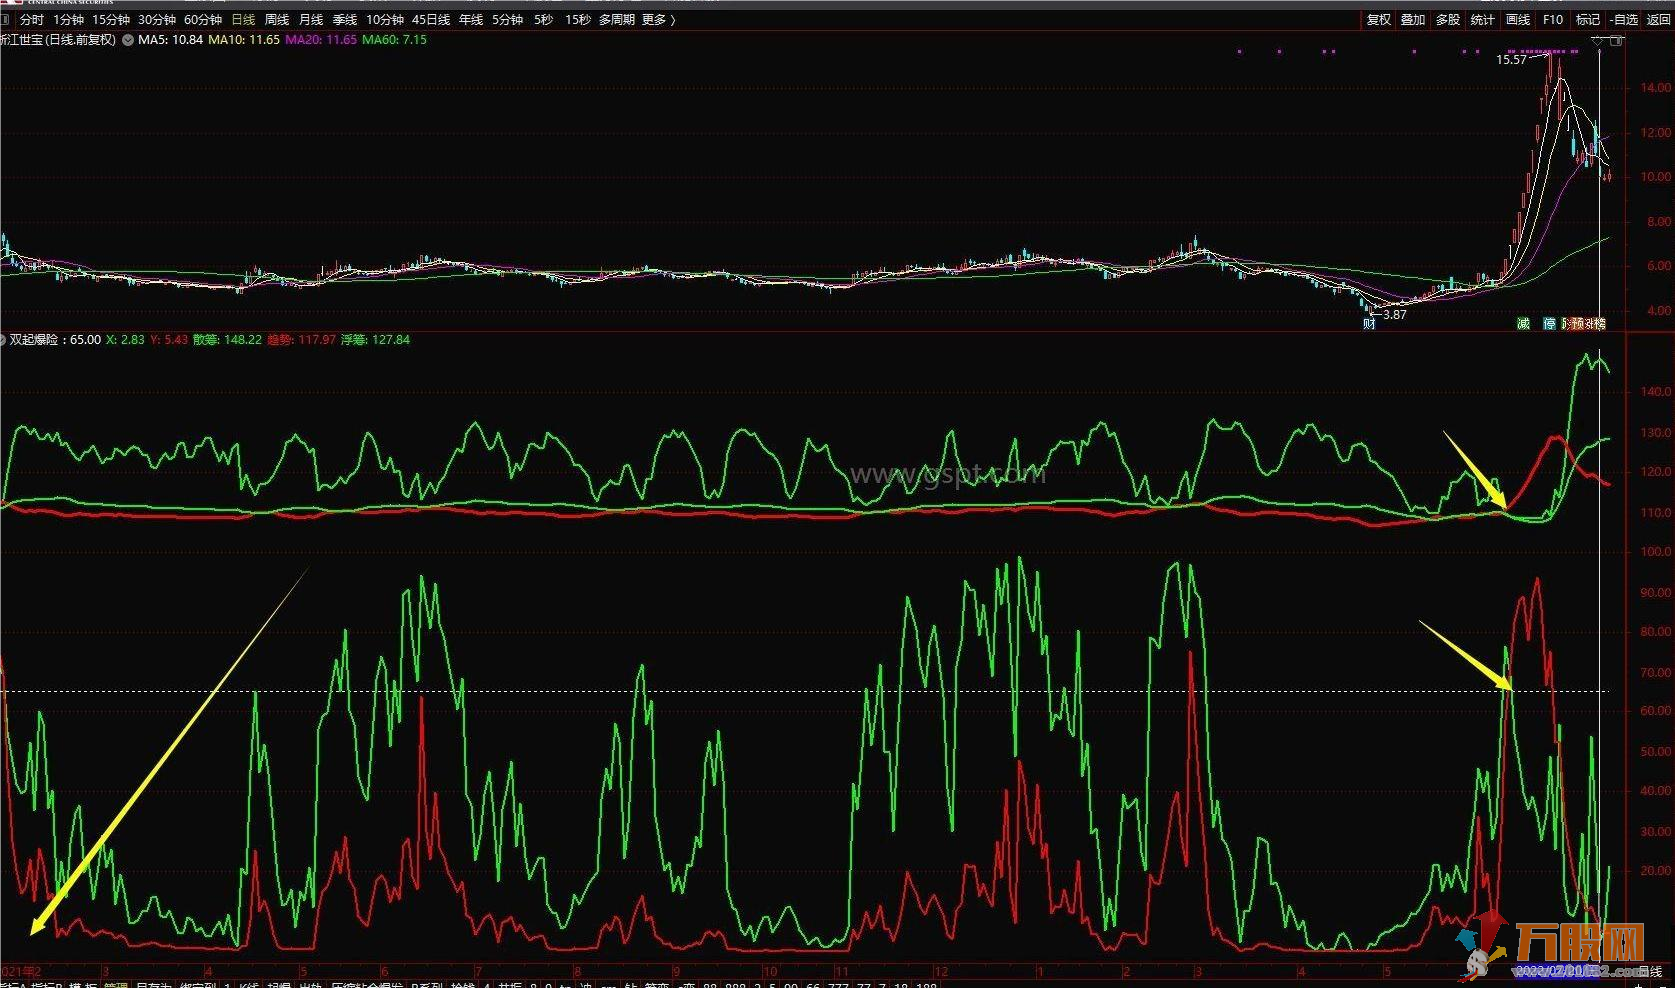Click the panel toggle icon left of 分时
1675x988 pixels.
pyautogui.click(x=5, y=20)
